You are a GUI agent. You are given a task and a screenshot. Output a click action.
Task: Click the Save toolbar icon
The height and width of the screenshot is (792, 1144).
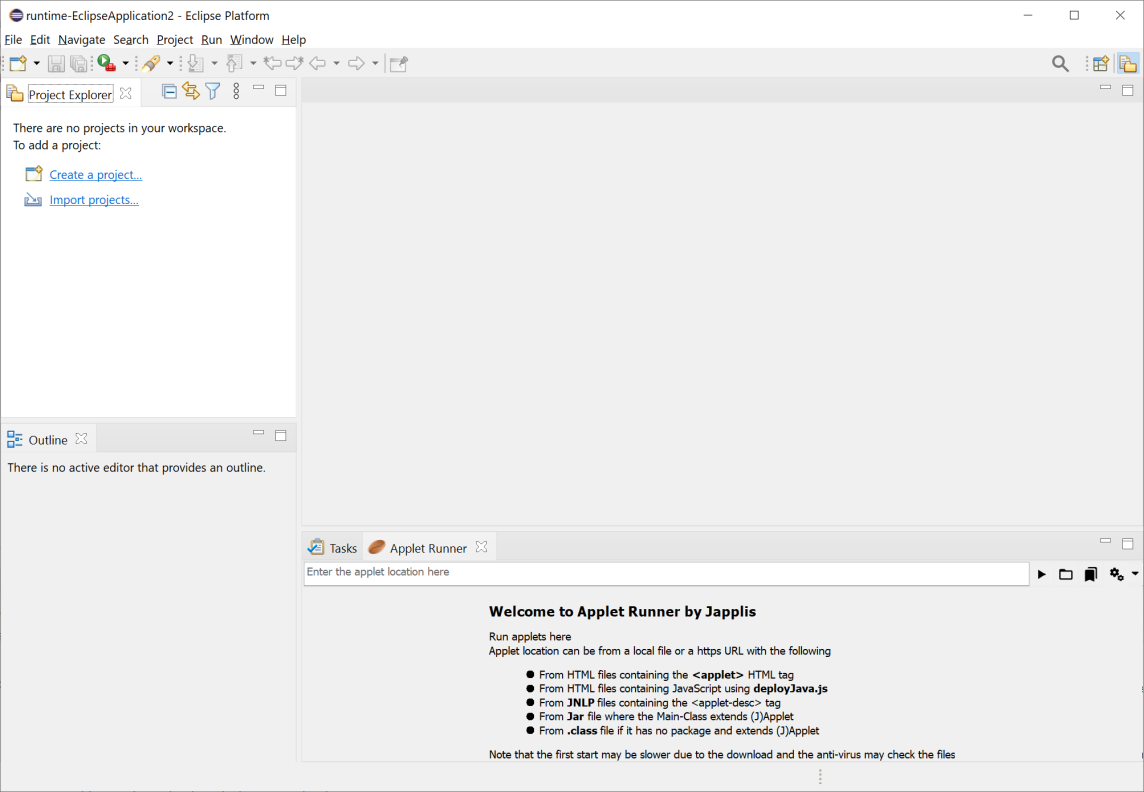[x=56, y=63]
